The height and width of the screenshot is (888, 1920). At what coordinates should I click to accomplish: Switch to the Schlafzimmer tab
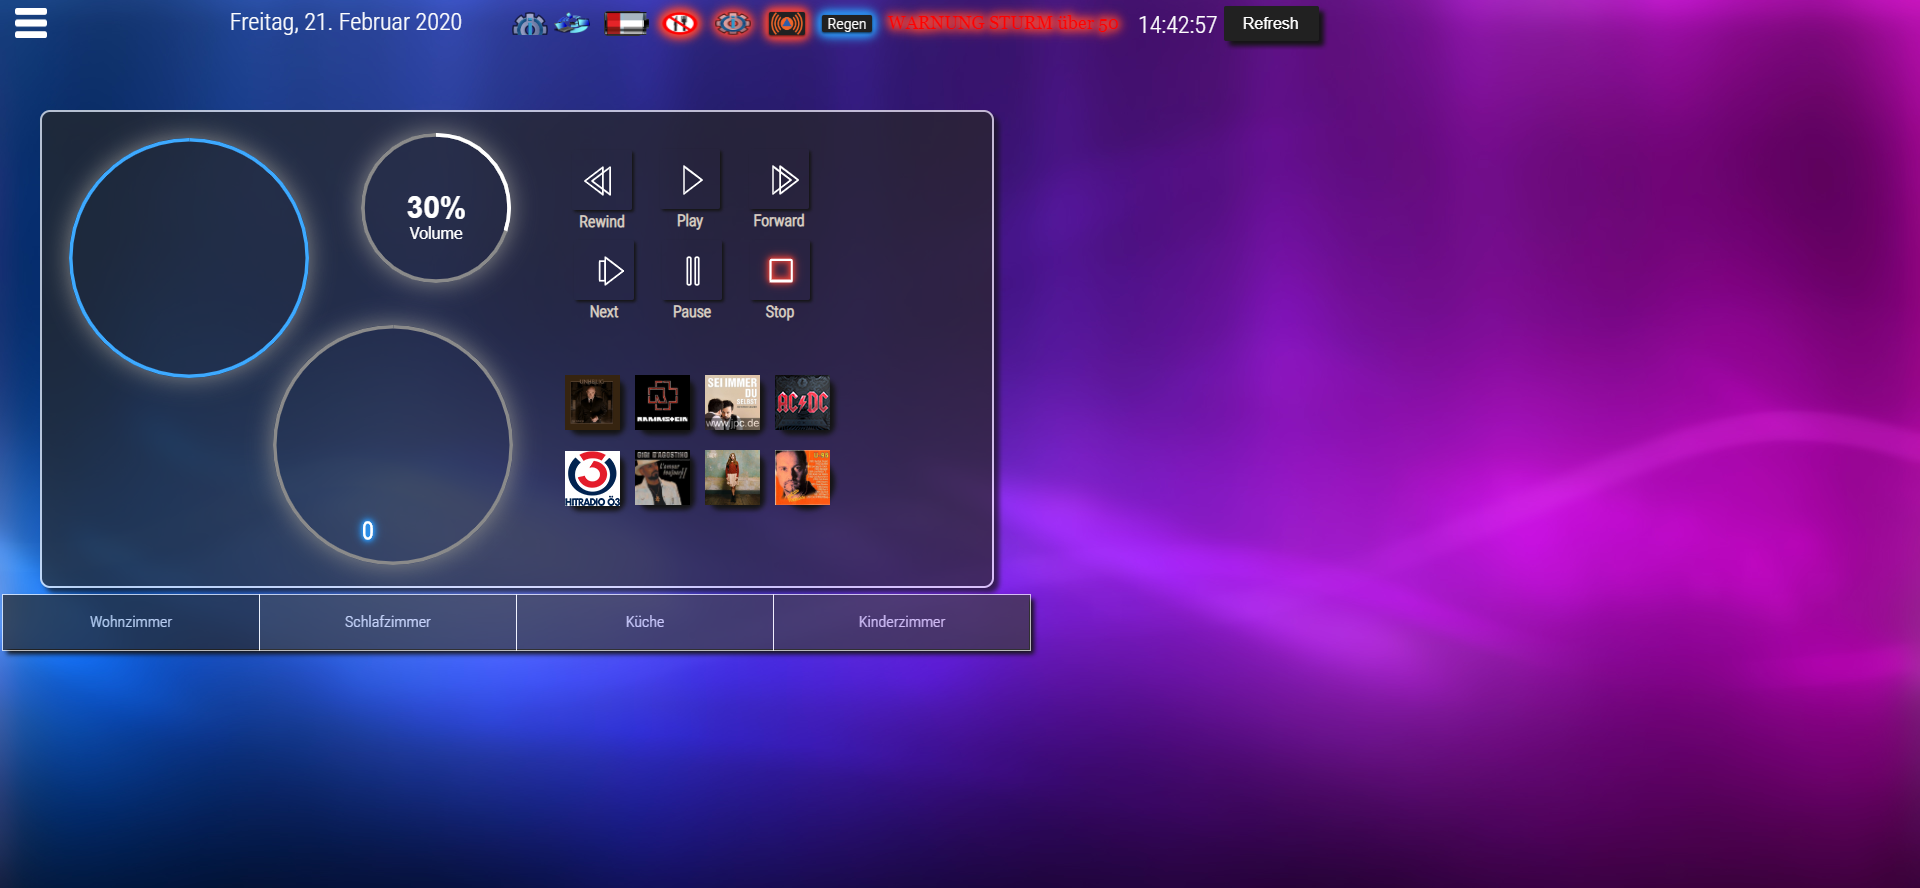coord(388,622)
